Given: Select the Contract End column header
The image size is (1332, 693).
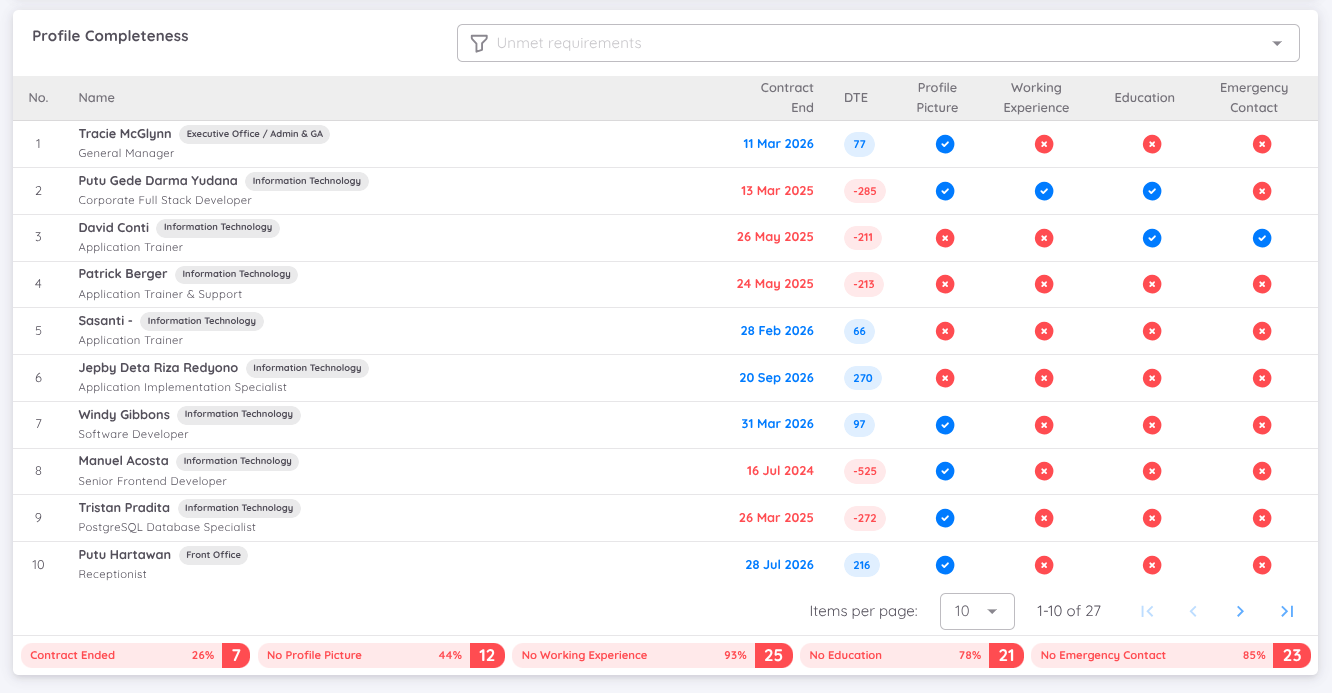Looking at the screenshot, I should 787,97.
